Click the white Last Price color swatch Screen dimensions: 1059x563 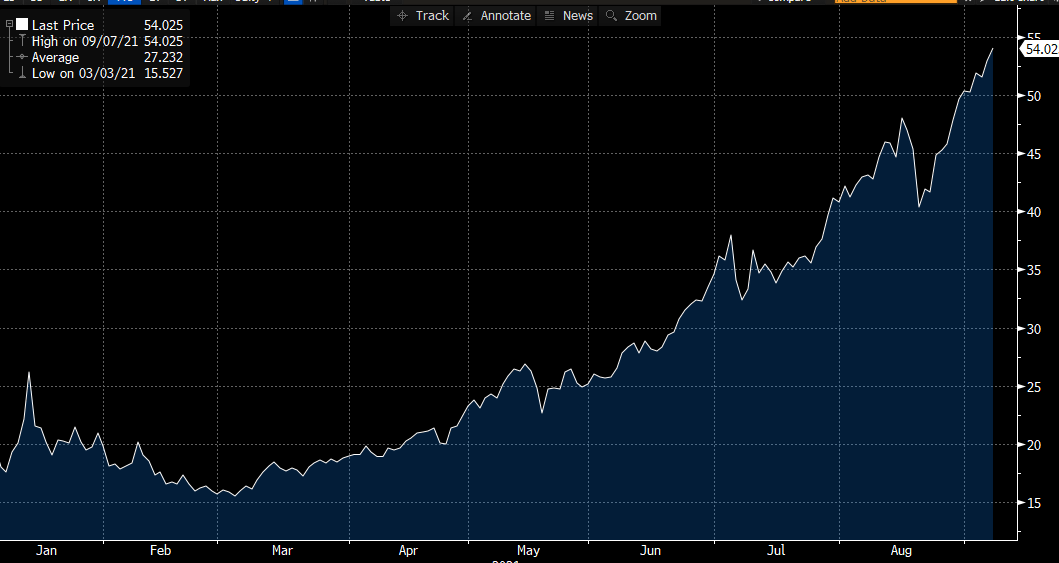(22, 24)
